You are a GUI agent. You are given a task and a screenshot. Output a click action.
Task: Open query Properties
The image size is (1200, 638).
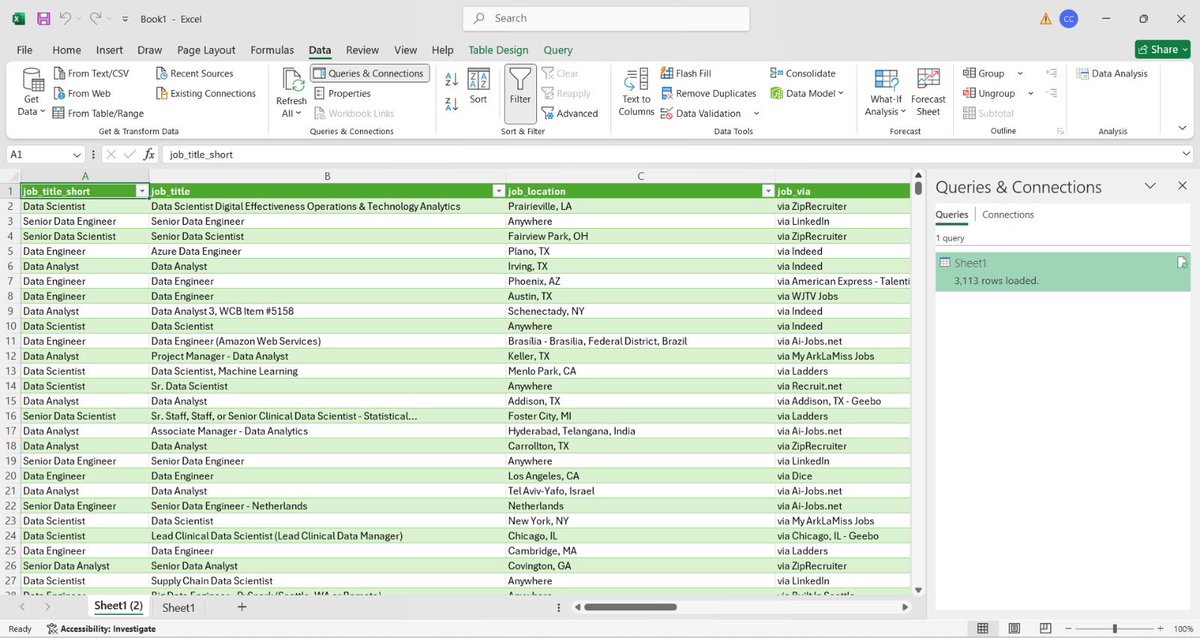pyautogui.click(x=342, y=93)
